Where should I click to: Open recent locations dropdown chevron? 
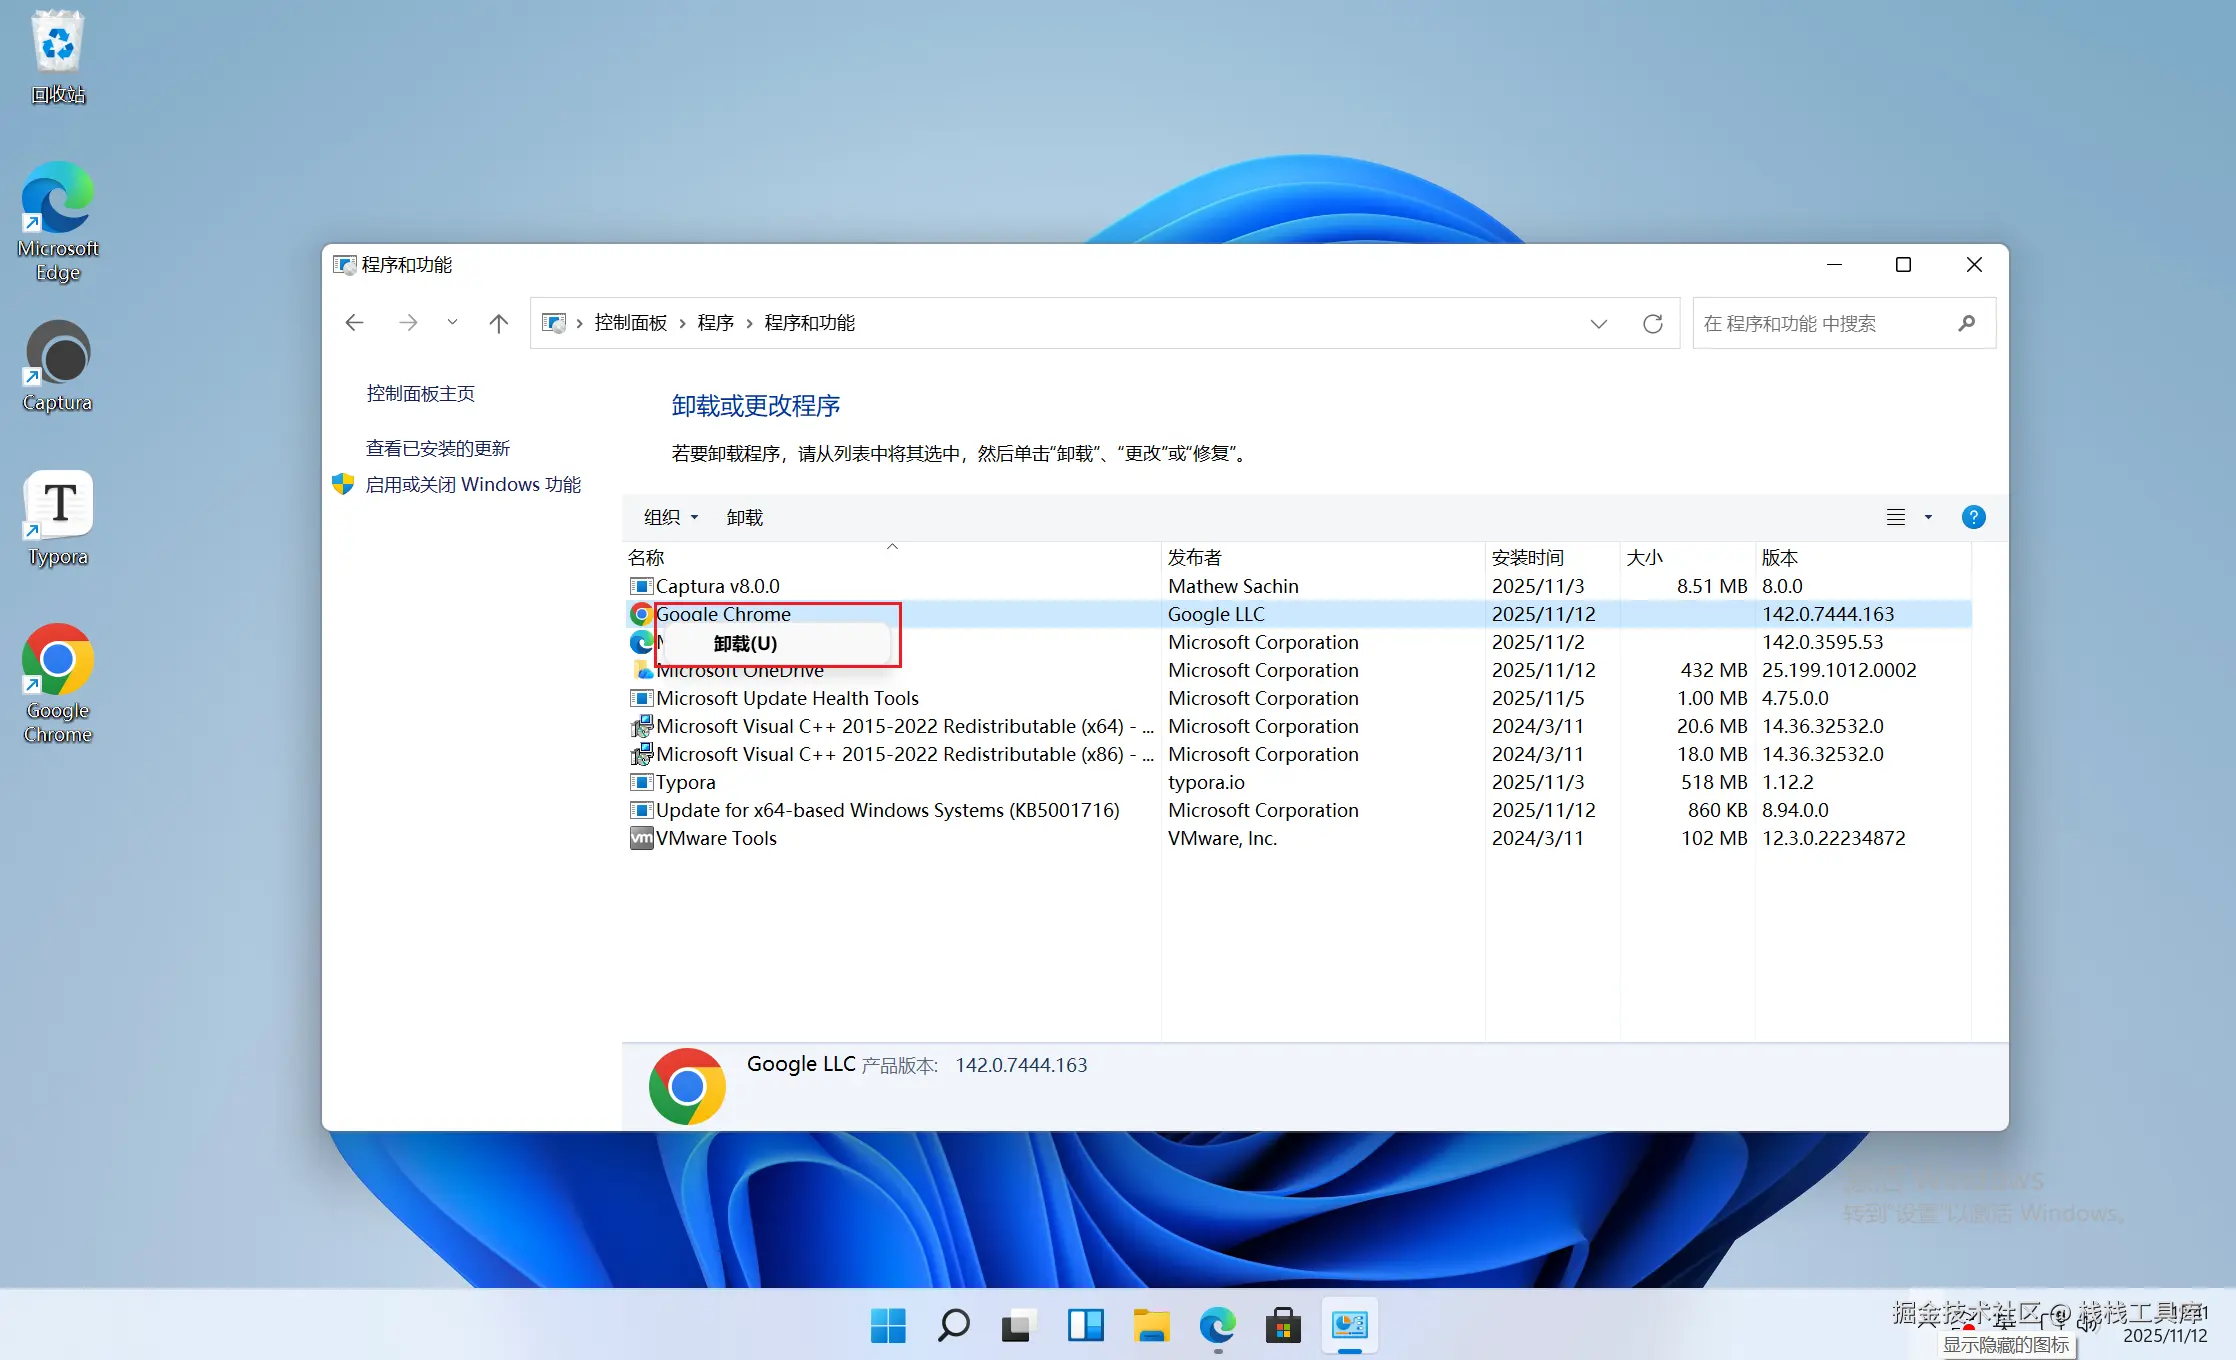(x=452, y=322)
